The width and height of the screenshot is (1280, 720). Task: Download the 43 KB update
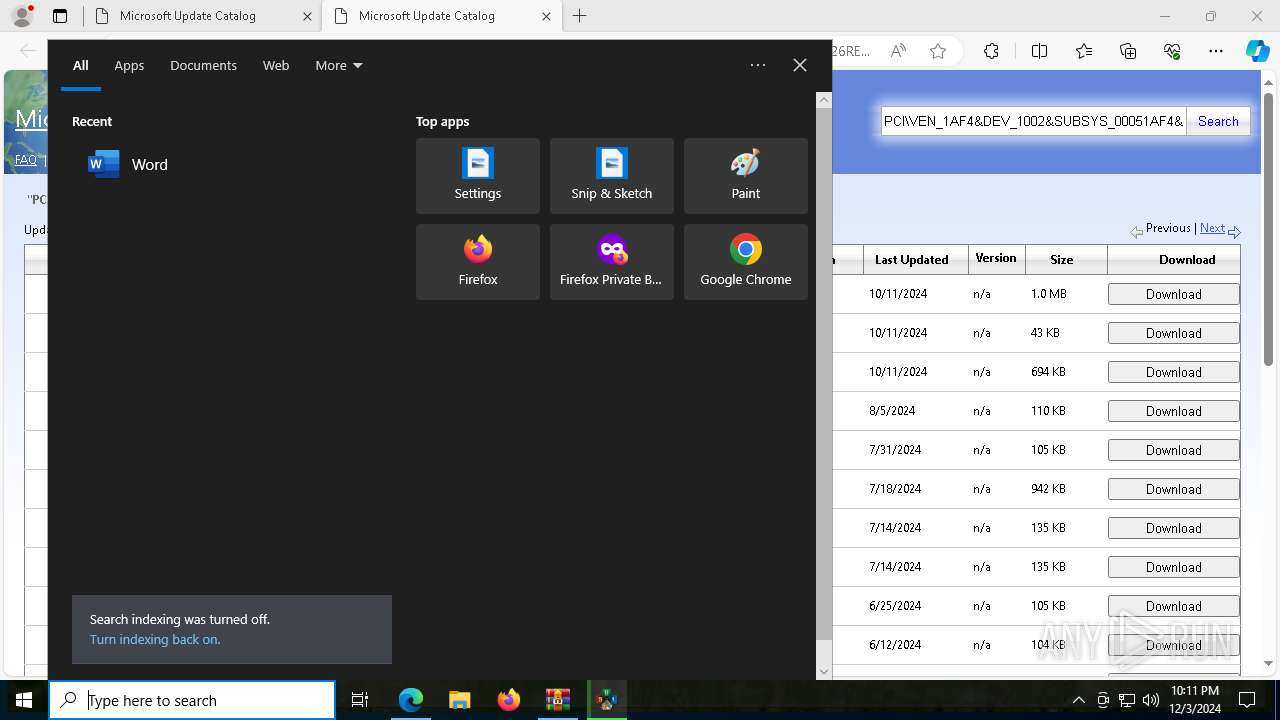[1174, 333]
